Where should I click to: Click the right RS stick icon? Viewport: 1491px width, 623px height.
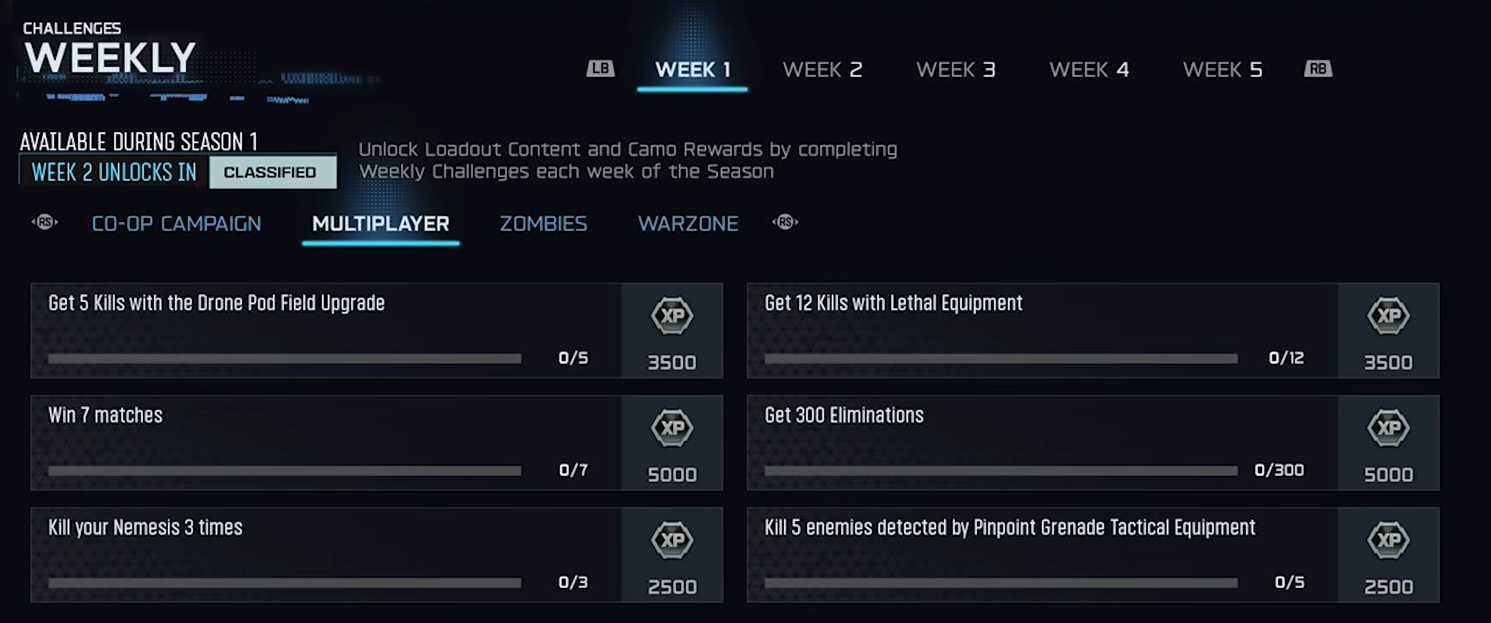click(x=786, y=223)
